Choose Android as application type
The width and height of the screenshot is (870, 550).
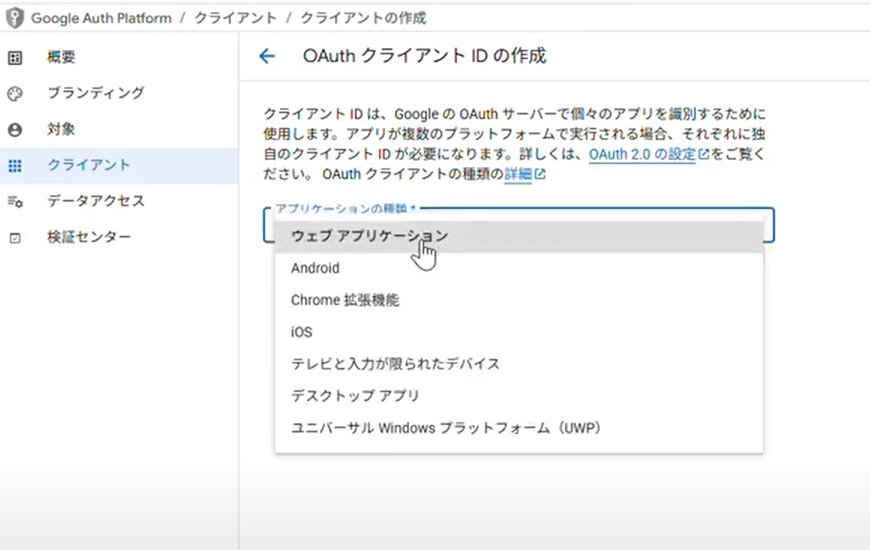tap(519, 268)
